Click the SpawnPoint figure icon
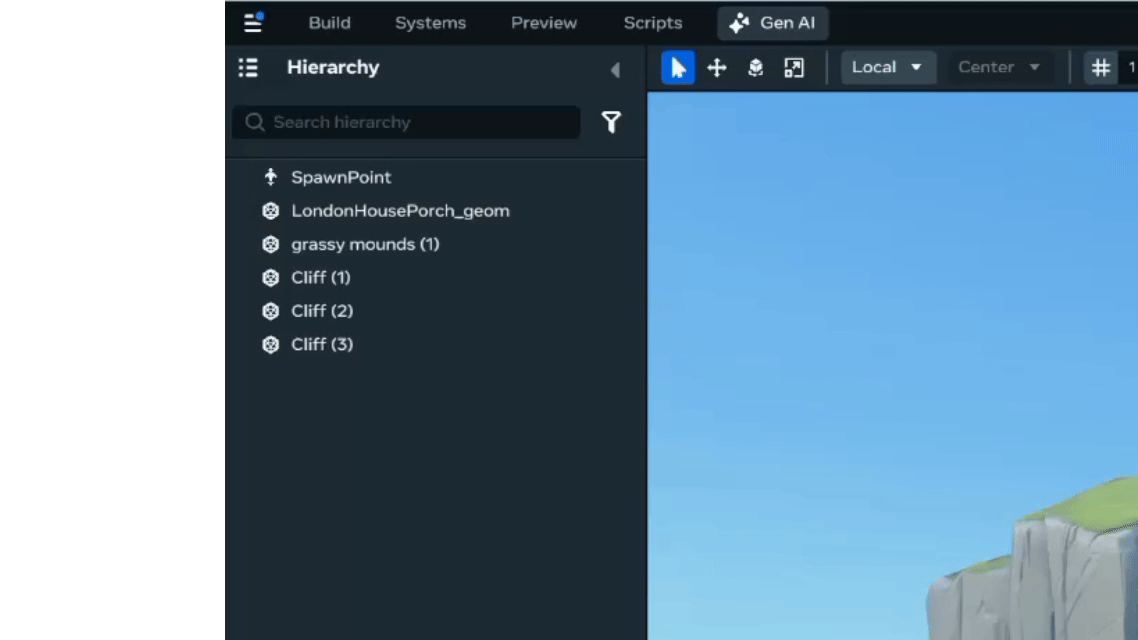 coord(270,177)
